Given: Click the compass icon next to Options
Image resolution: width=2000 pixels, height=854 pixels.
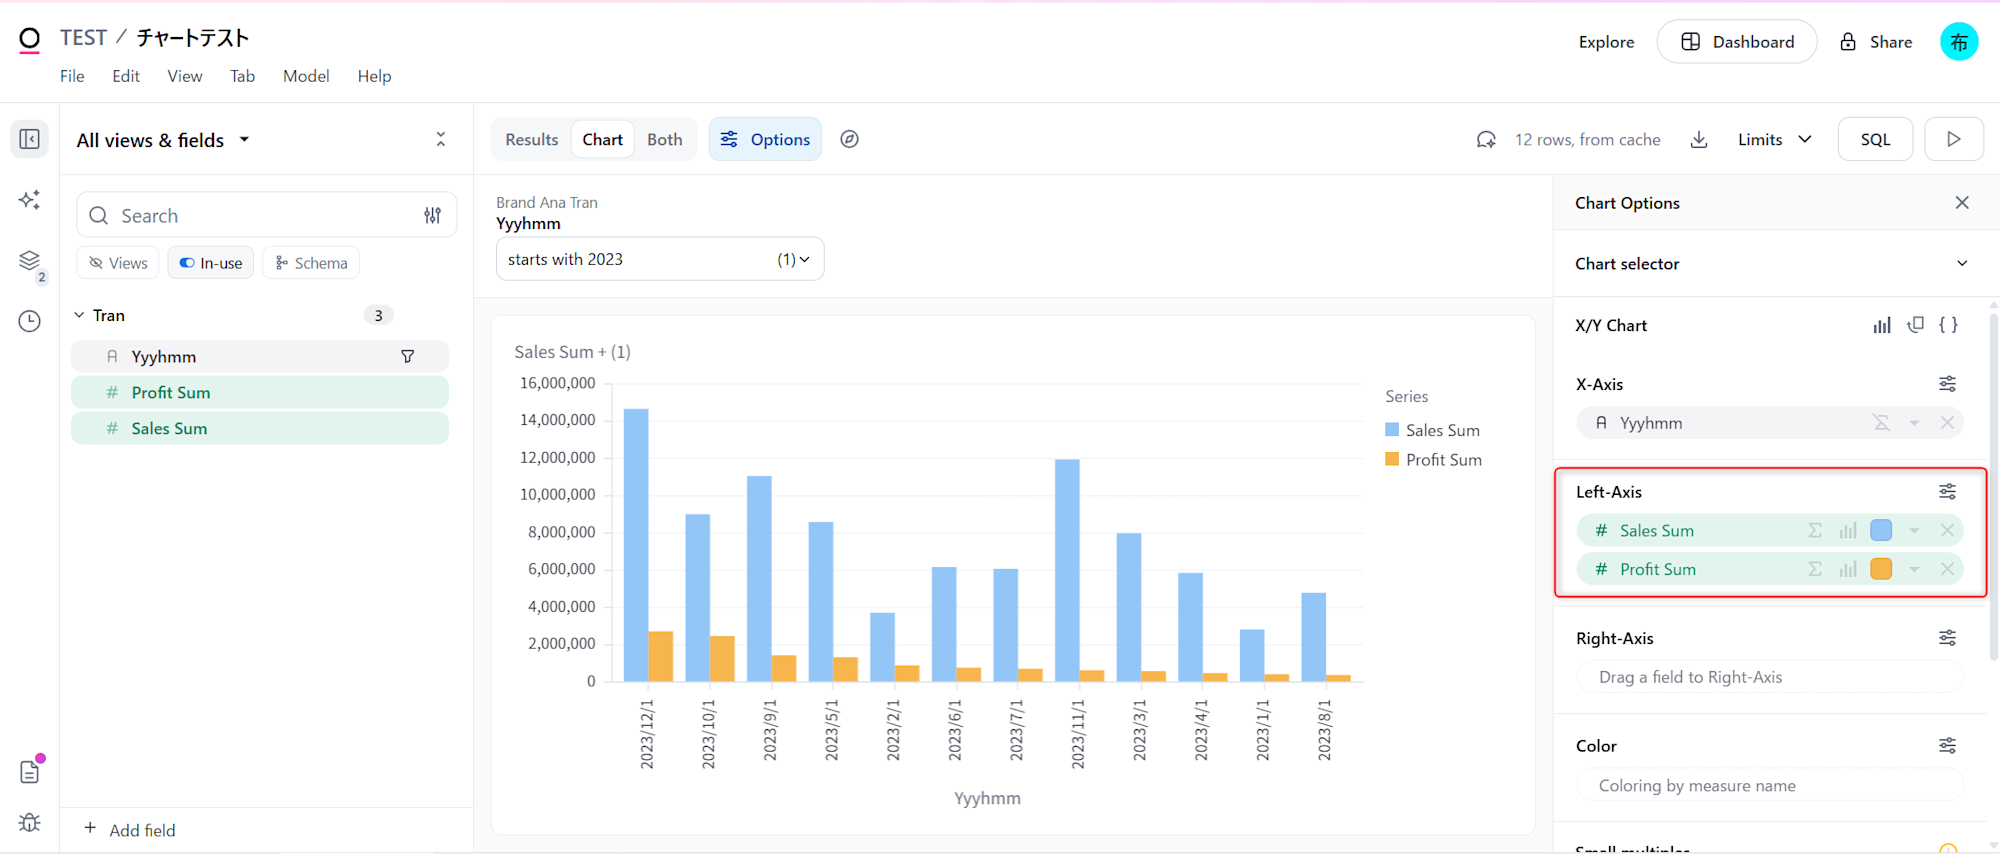Looking at the screenshot, I should pyautogui.click(x=849, y=140).
